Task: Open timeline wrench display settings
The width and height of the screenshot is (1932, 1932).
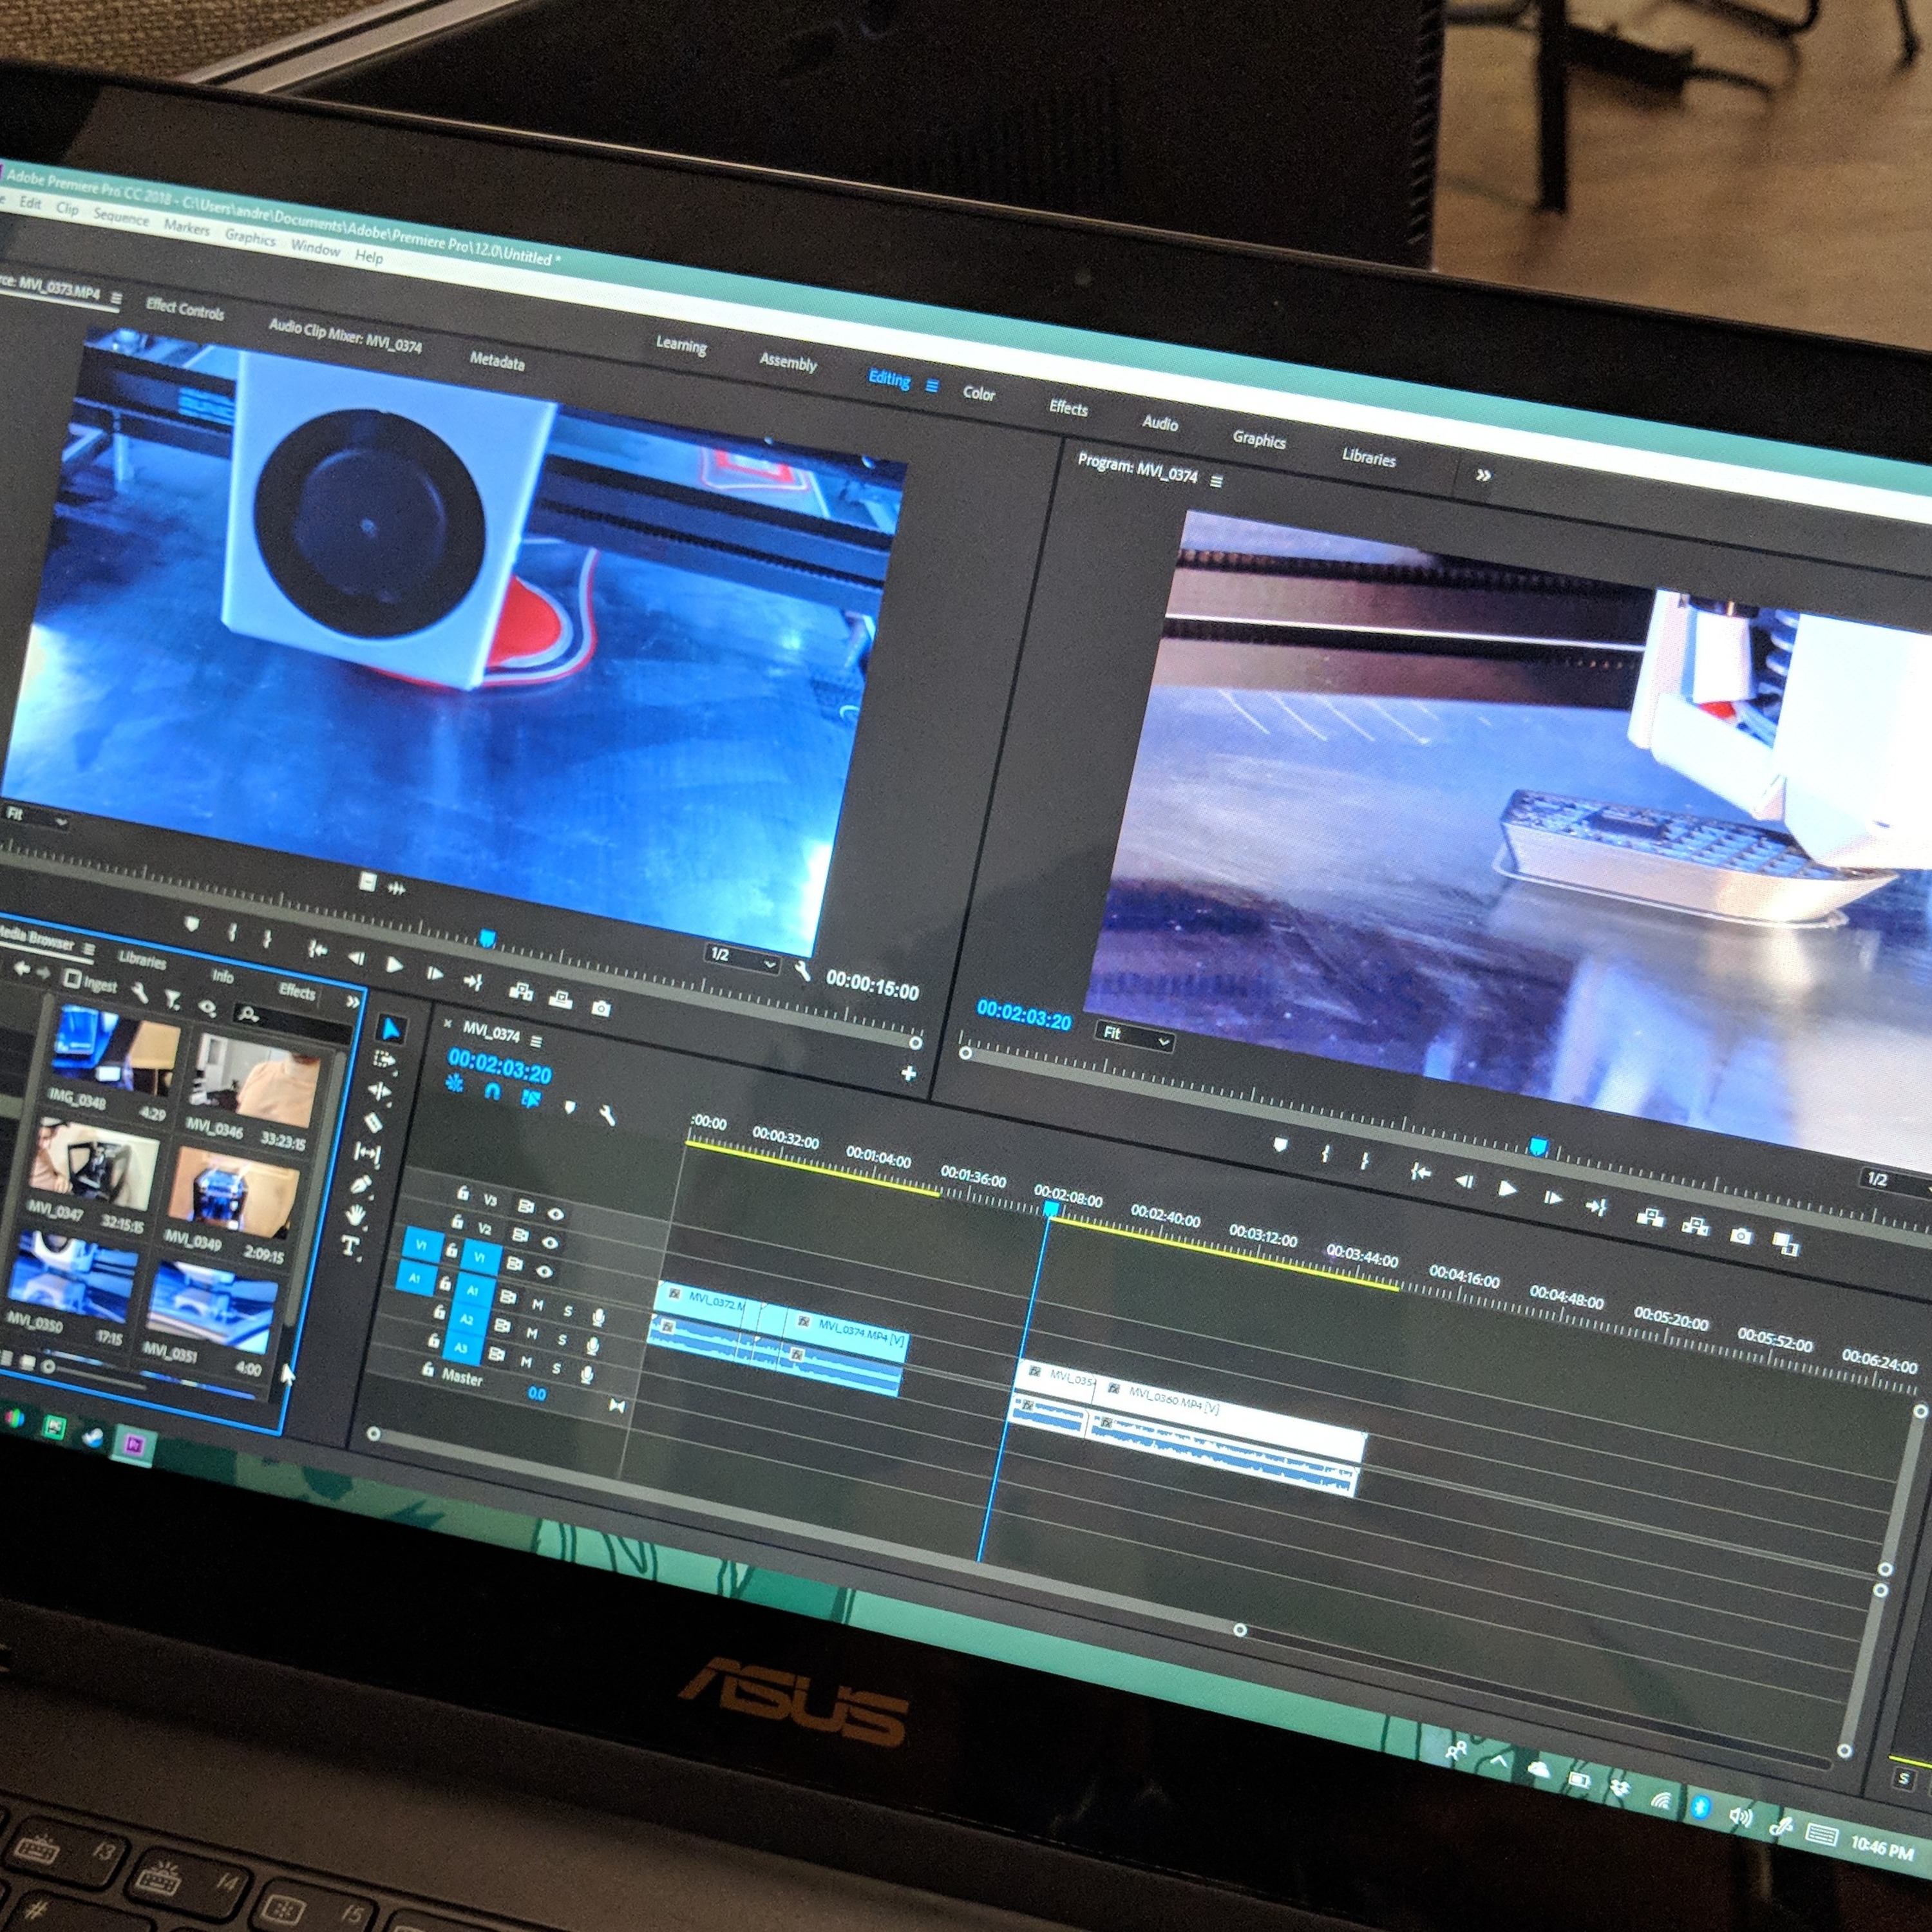Action: (607, 1116)
